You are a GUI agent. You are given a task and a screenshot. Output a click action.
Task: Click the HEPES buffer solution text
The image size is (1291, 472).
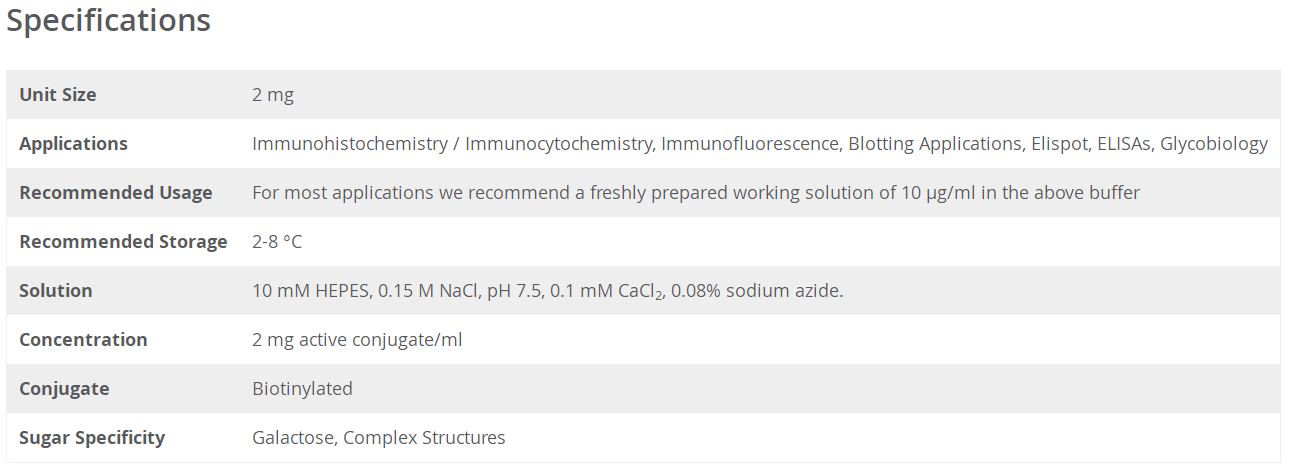(548, 291)
